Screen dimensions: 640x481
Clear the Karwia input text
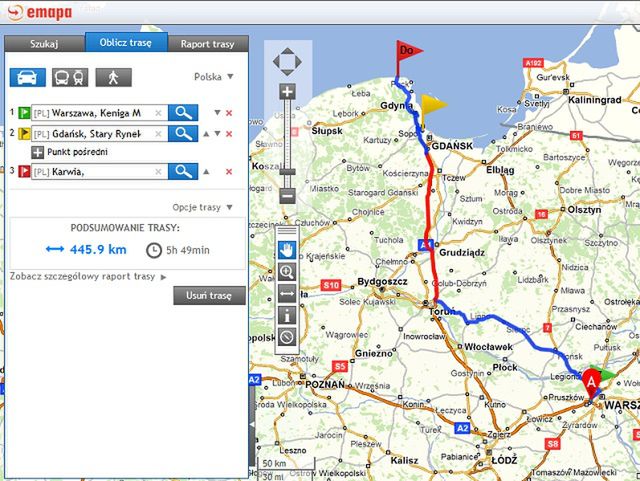coord(158,172)
